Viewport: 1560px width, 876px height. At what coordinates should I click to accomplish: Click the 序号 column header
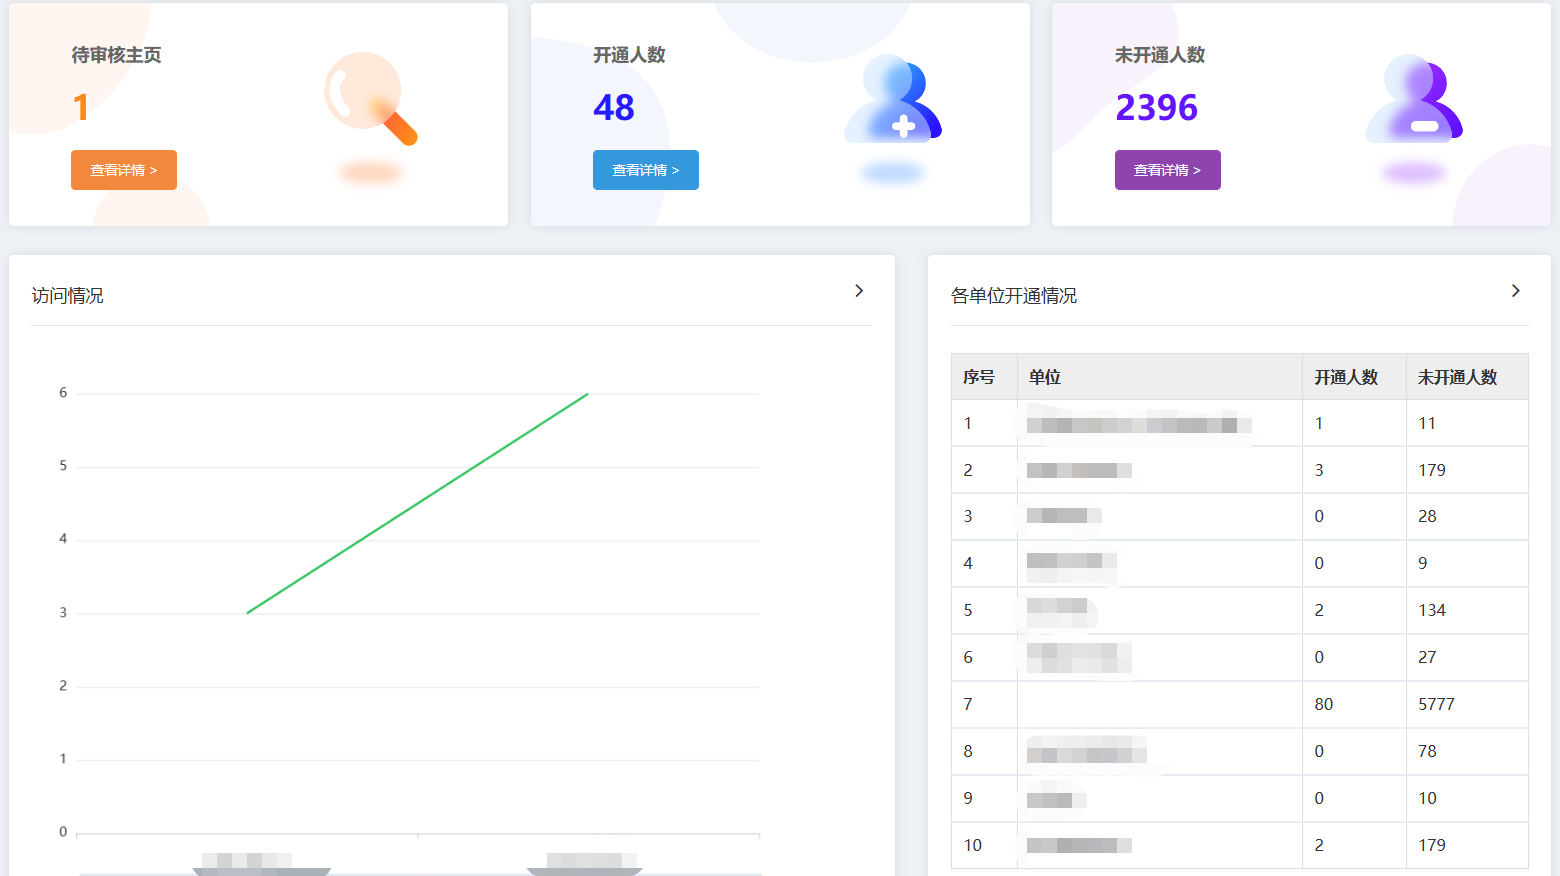pos(979,377)
